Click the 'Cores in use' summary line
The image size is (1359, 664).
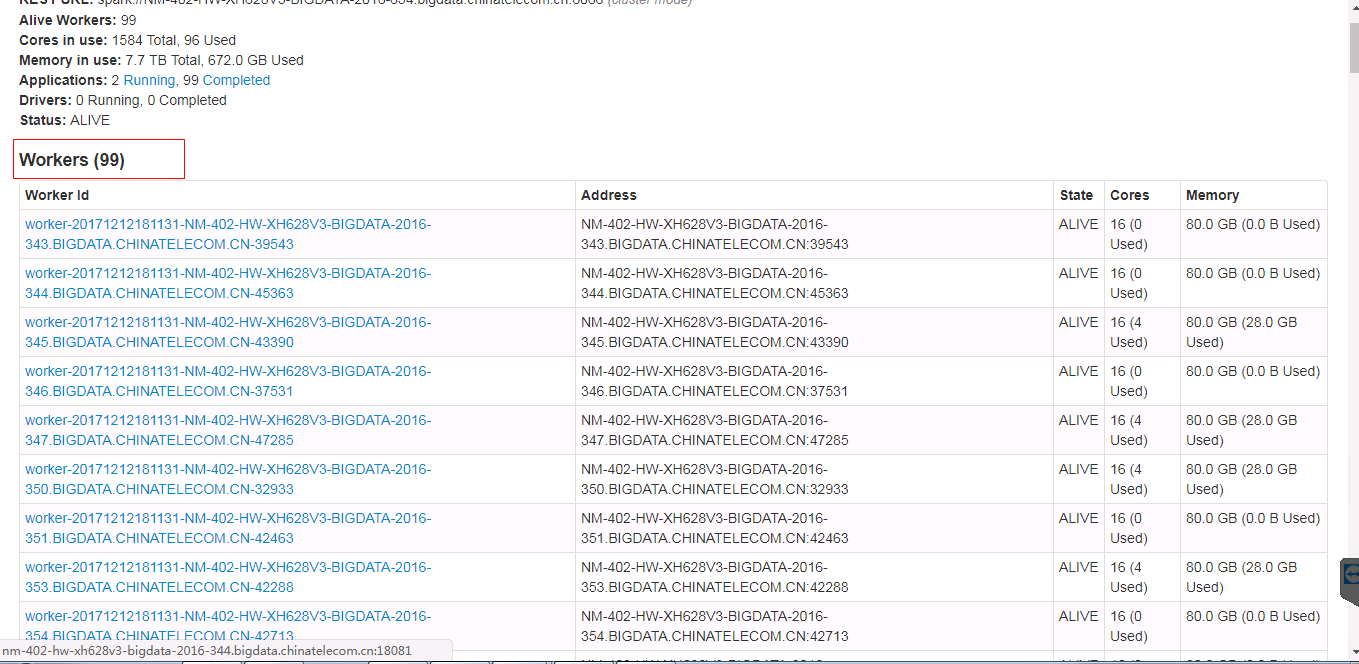[128, 40]
